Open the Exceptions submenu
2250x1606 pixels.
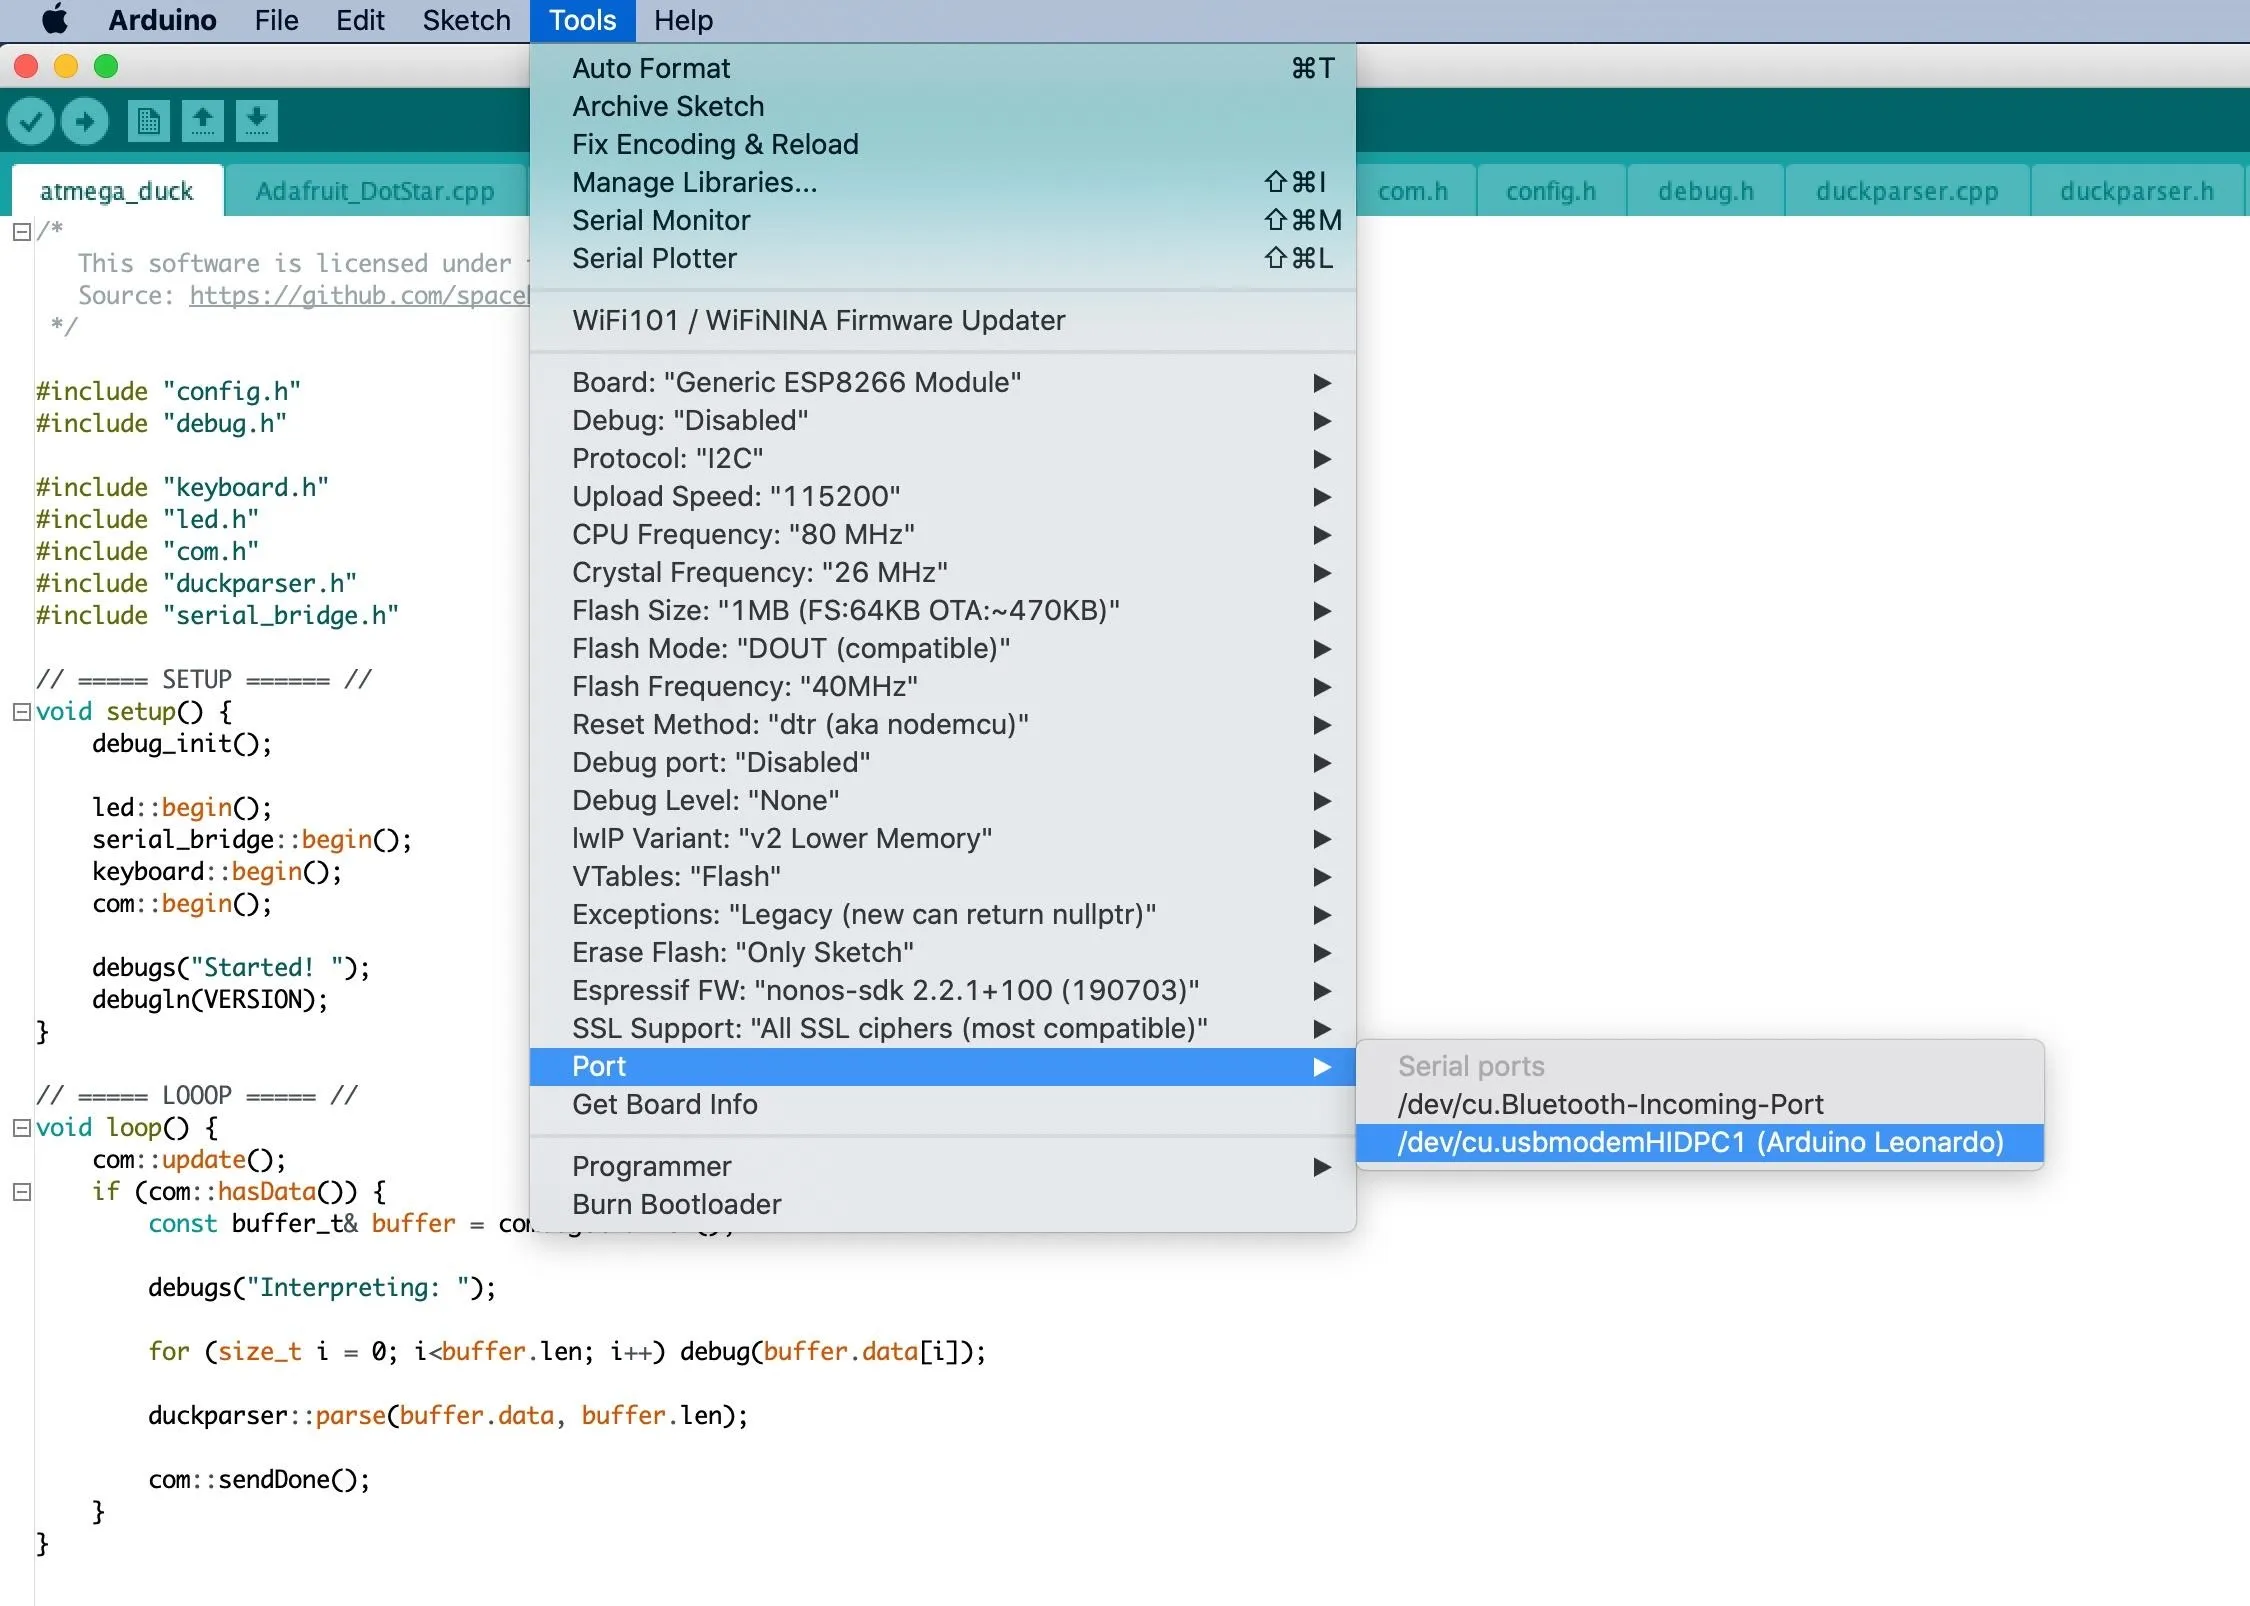click(943, 915)
